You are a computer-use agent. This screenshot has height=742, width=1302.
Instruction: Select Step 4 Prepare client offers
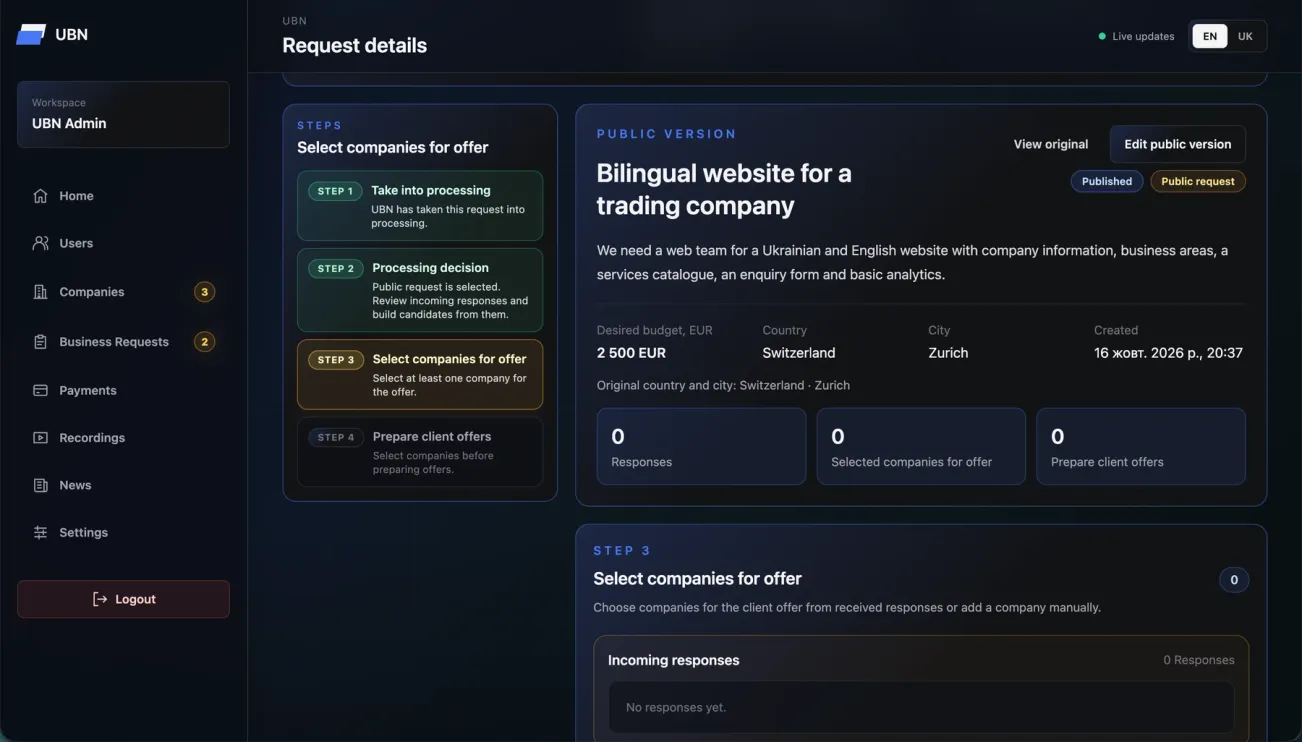coord(420,452)
